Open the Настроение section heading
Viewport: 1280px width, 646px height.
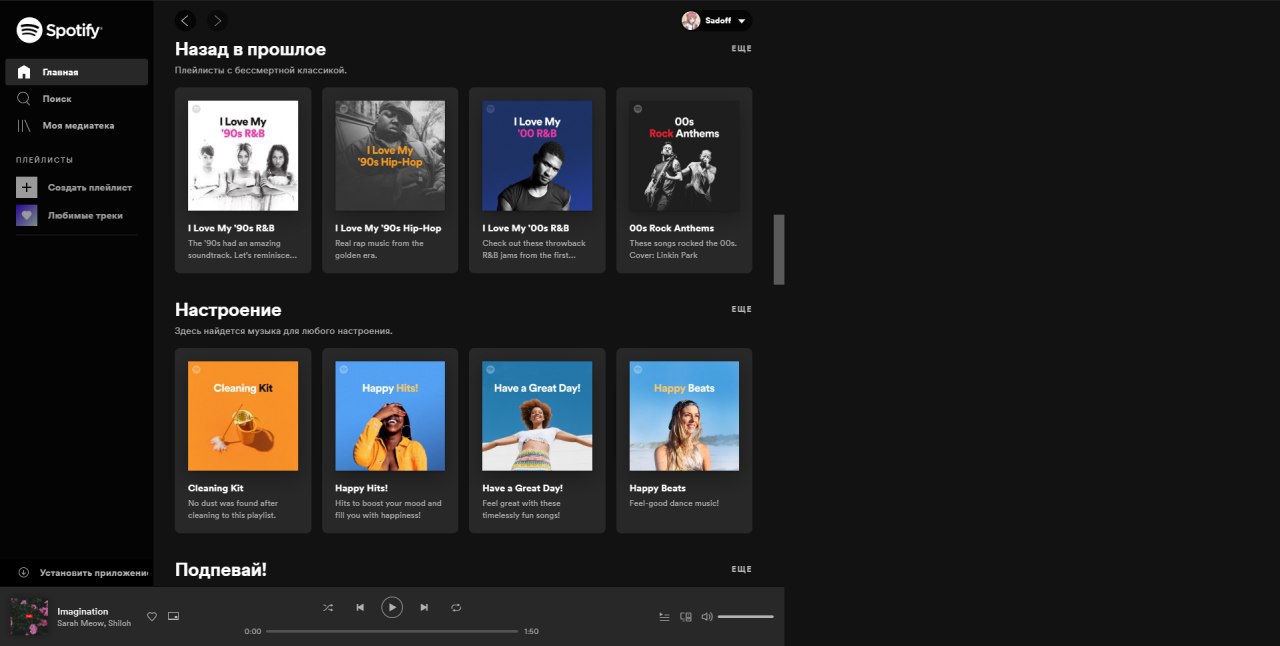click(228, 310)
